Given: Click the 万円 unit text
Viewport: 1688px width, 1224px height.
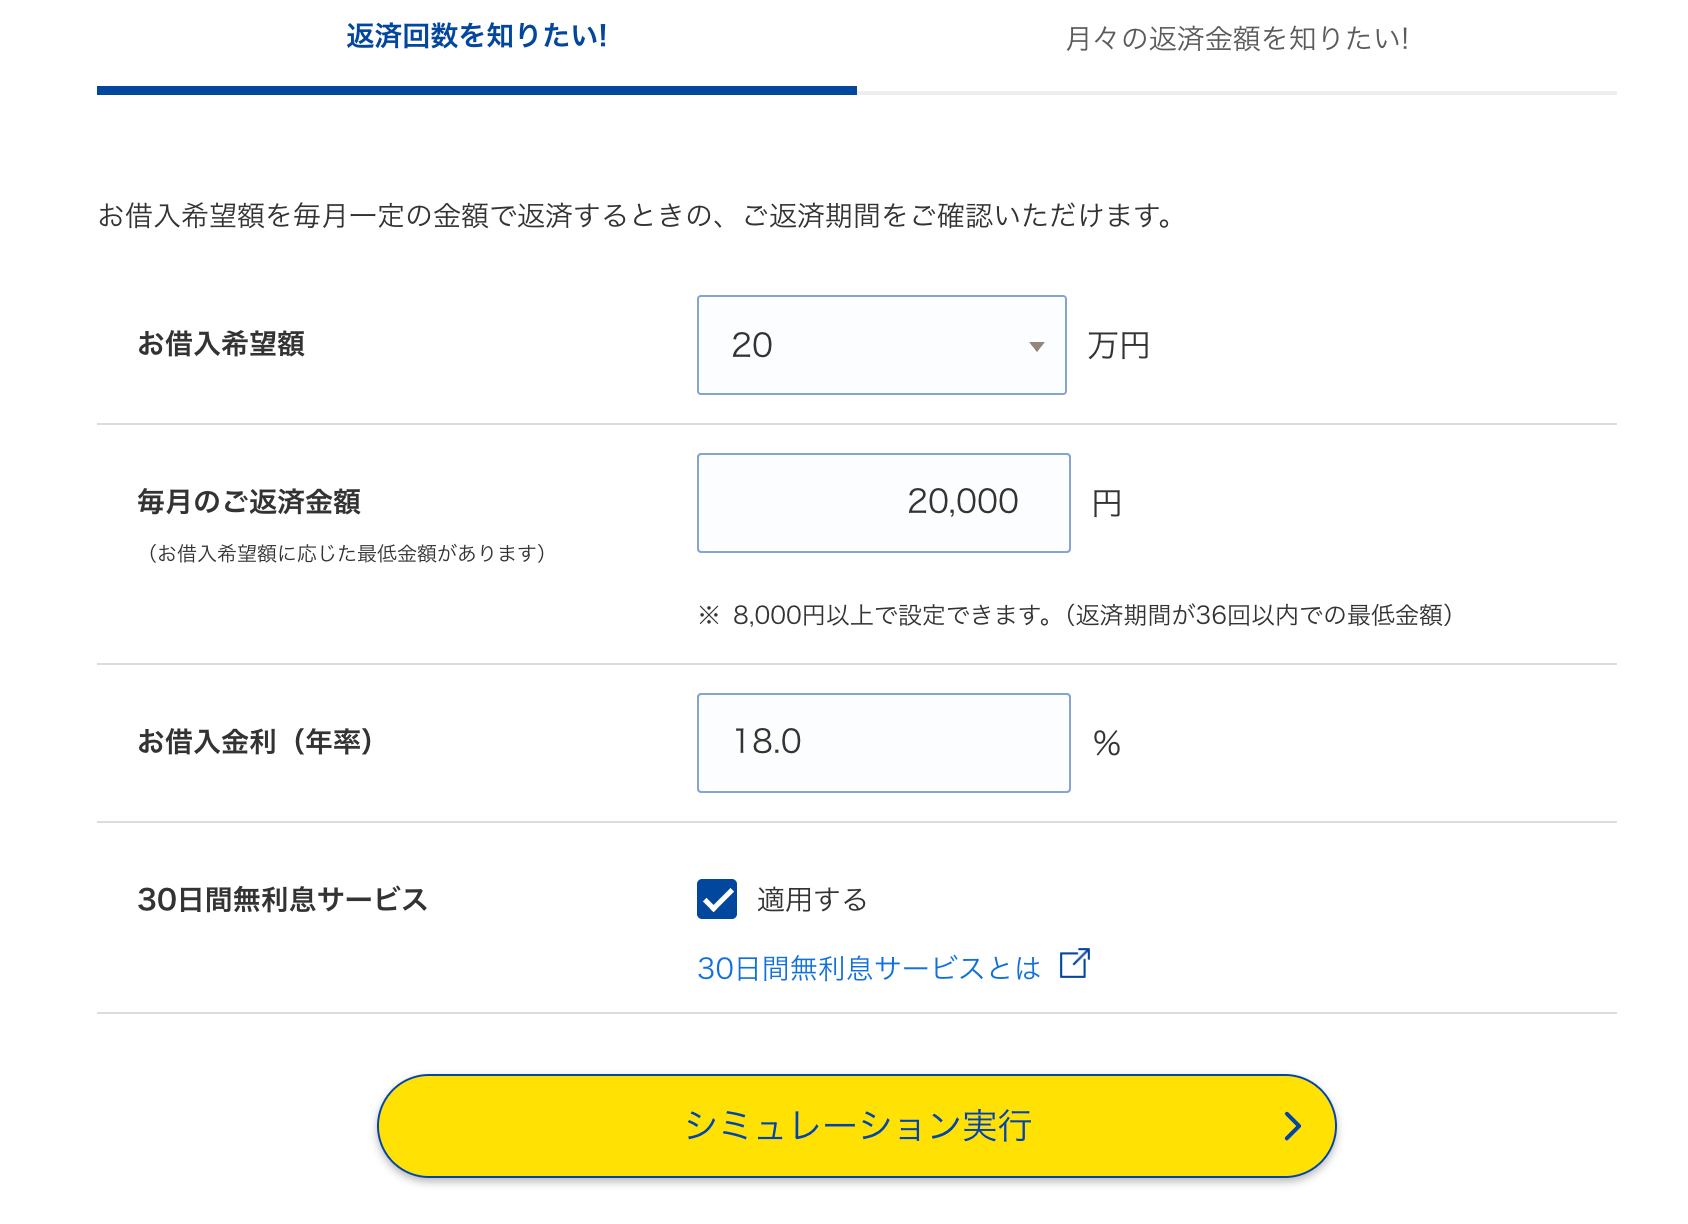Looking at the screenshot, I should pyautogui.click(x=1118, y=346).
